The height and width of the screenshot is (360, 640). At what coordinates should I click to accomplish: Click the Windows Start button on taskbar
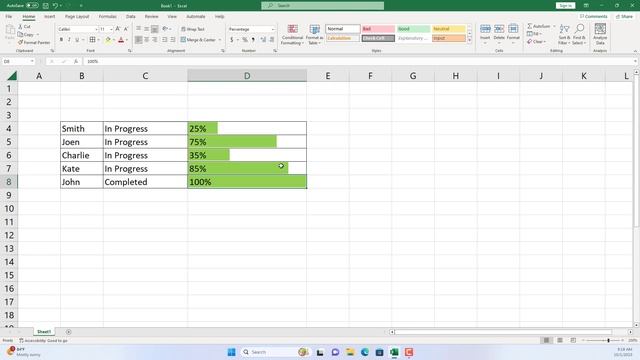pos(231,352)
